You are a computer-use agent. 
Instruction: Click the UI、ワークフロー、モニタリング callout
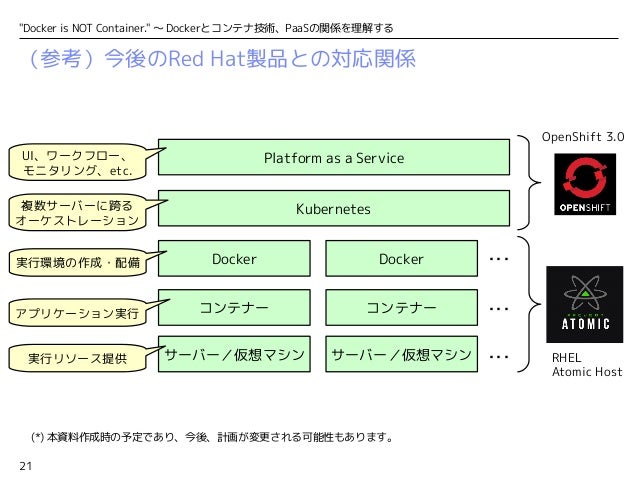[77, 162]
